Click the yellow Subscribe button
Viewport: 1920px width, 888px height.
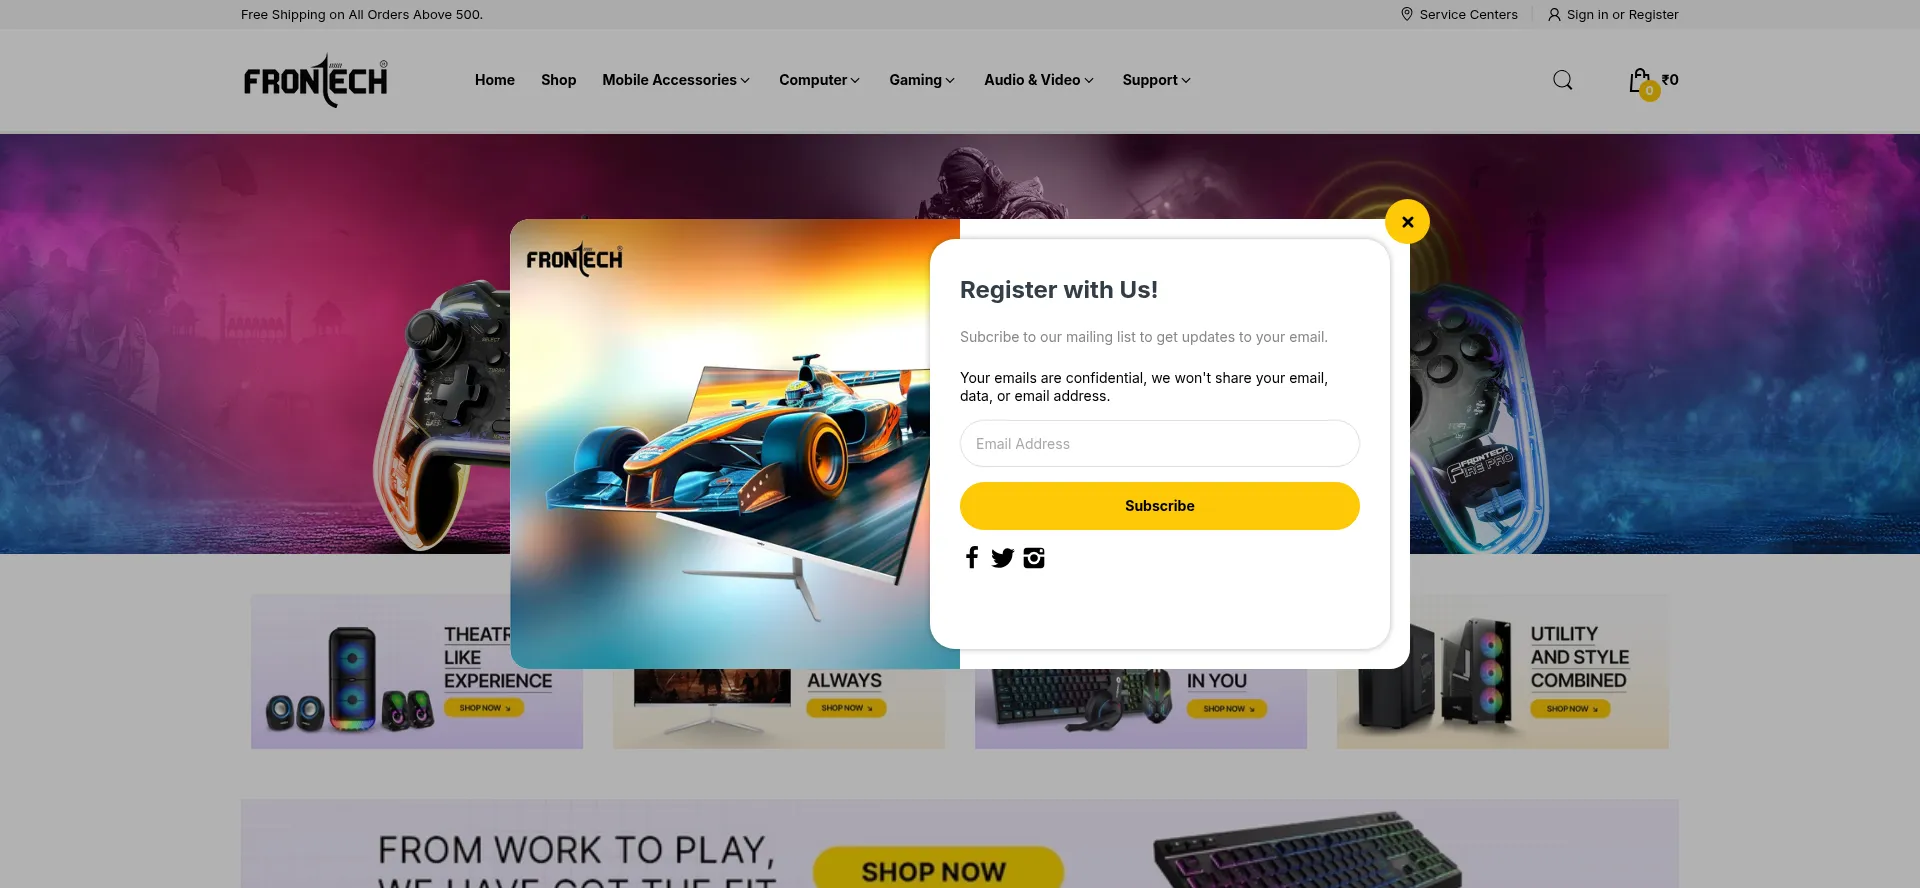(x=1160, y=506)
